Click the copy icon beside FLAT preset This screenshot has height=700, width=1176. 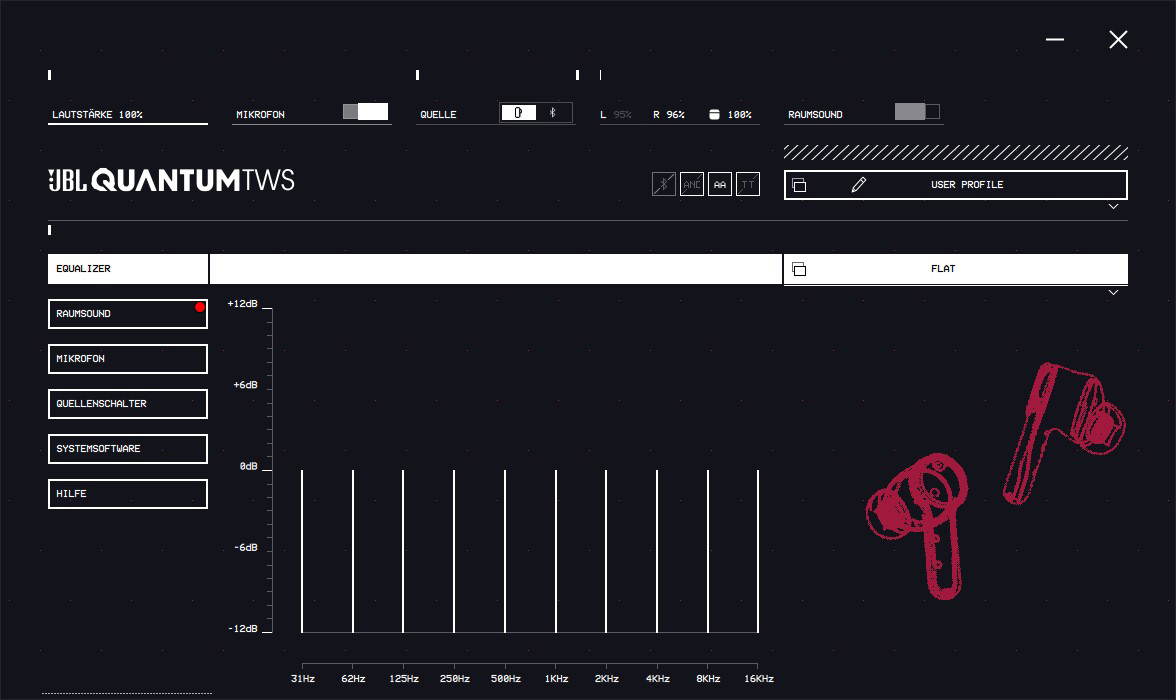[x=800, y=269]
